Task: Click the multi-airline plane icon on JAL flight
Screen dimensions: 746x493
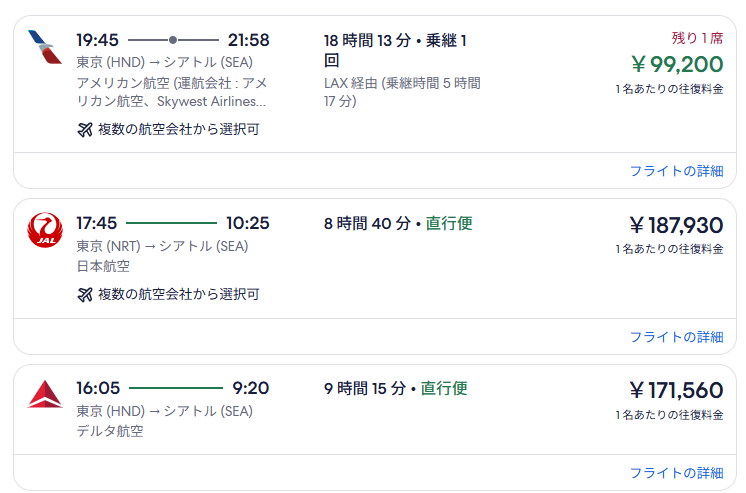Action: click(85, 295)
